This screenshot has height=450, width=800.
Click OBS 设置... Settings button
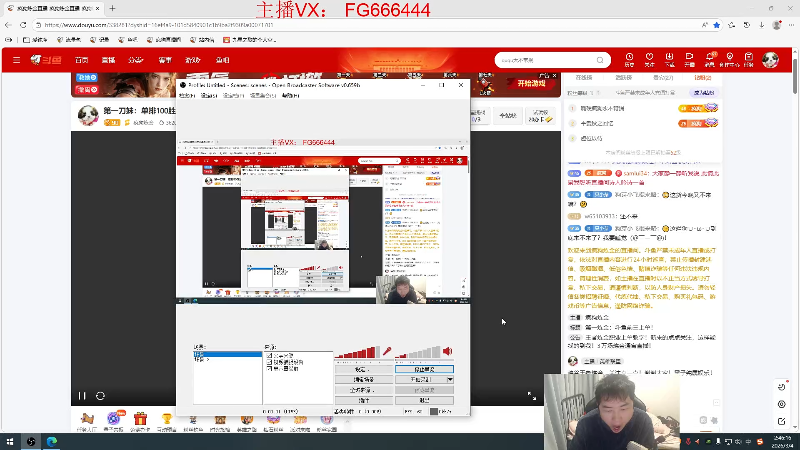point(364,369)
